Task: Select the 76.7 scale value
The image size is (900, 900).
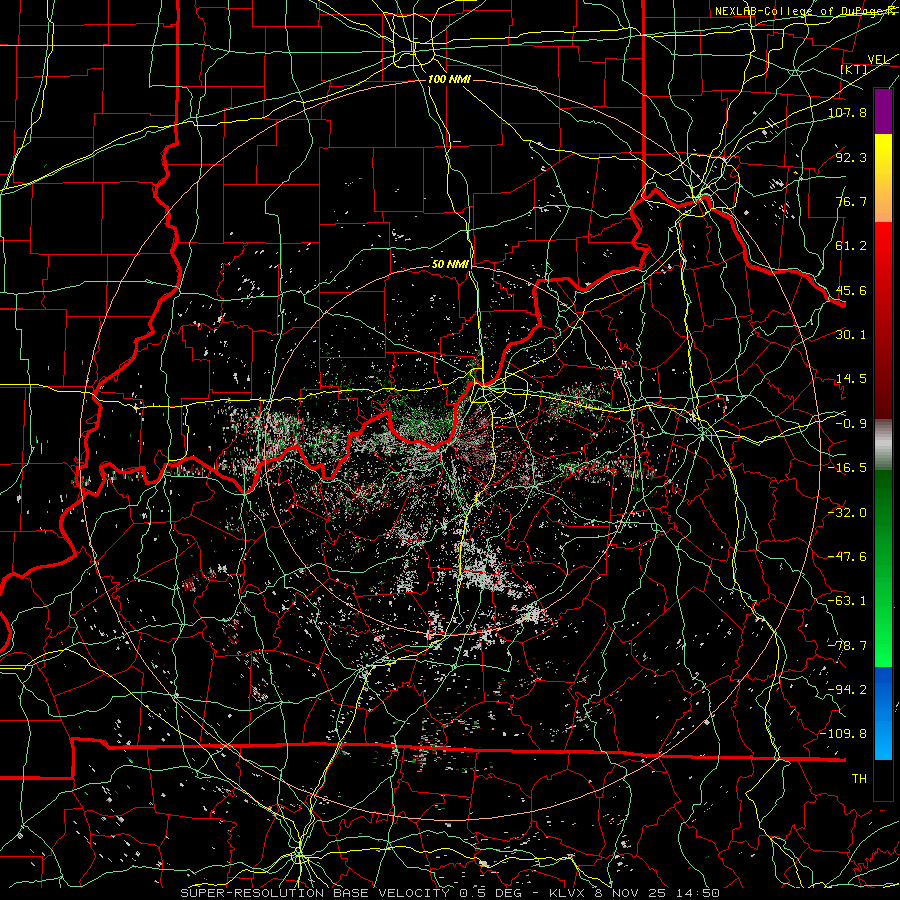Action: coord(851,201)
